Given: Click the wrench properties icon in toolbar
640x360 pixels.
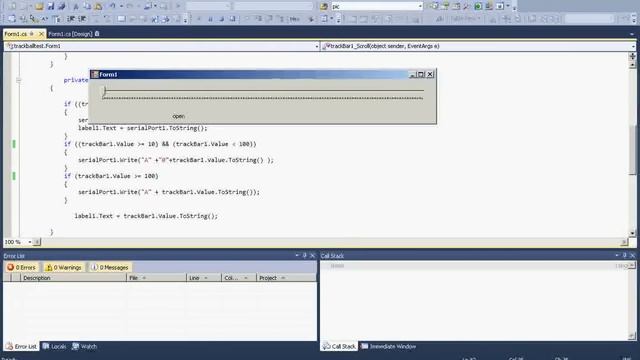Looking at the screenshot, I should 467,6.
